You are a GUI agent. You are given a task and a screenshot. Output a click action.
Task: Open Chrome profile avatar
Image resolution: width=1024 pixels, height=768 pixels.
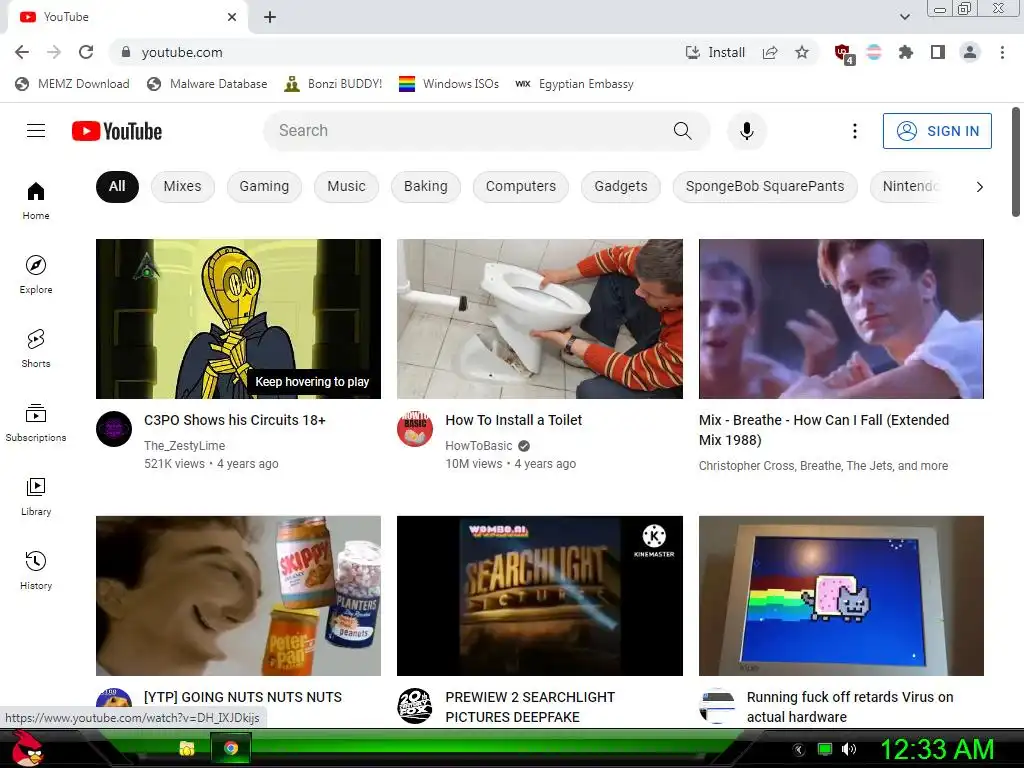click(970, 52)
